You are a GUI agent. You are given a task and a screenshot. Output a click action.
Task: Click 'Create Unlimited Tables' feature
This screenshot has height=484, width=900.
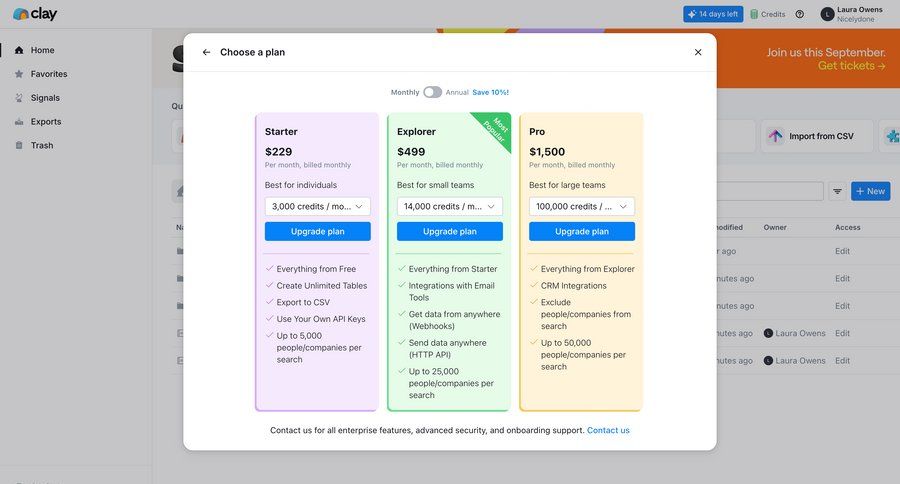point(321,285)
